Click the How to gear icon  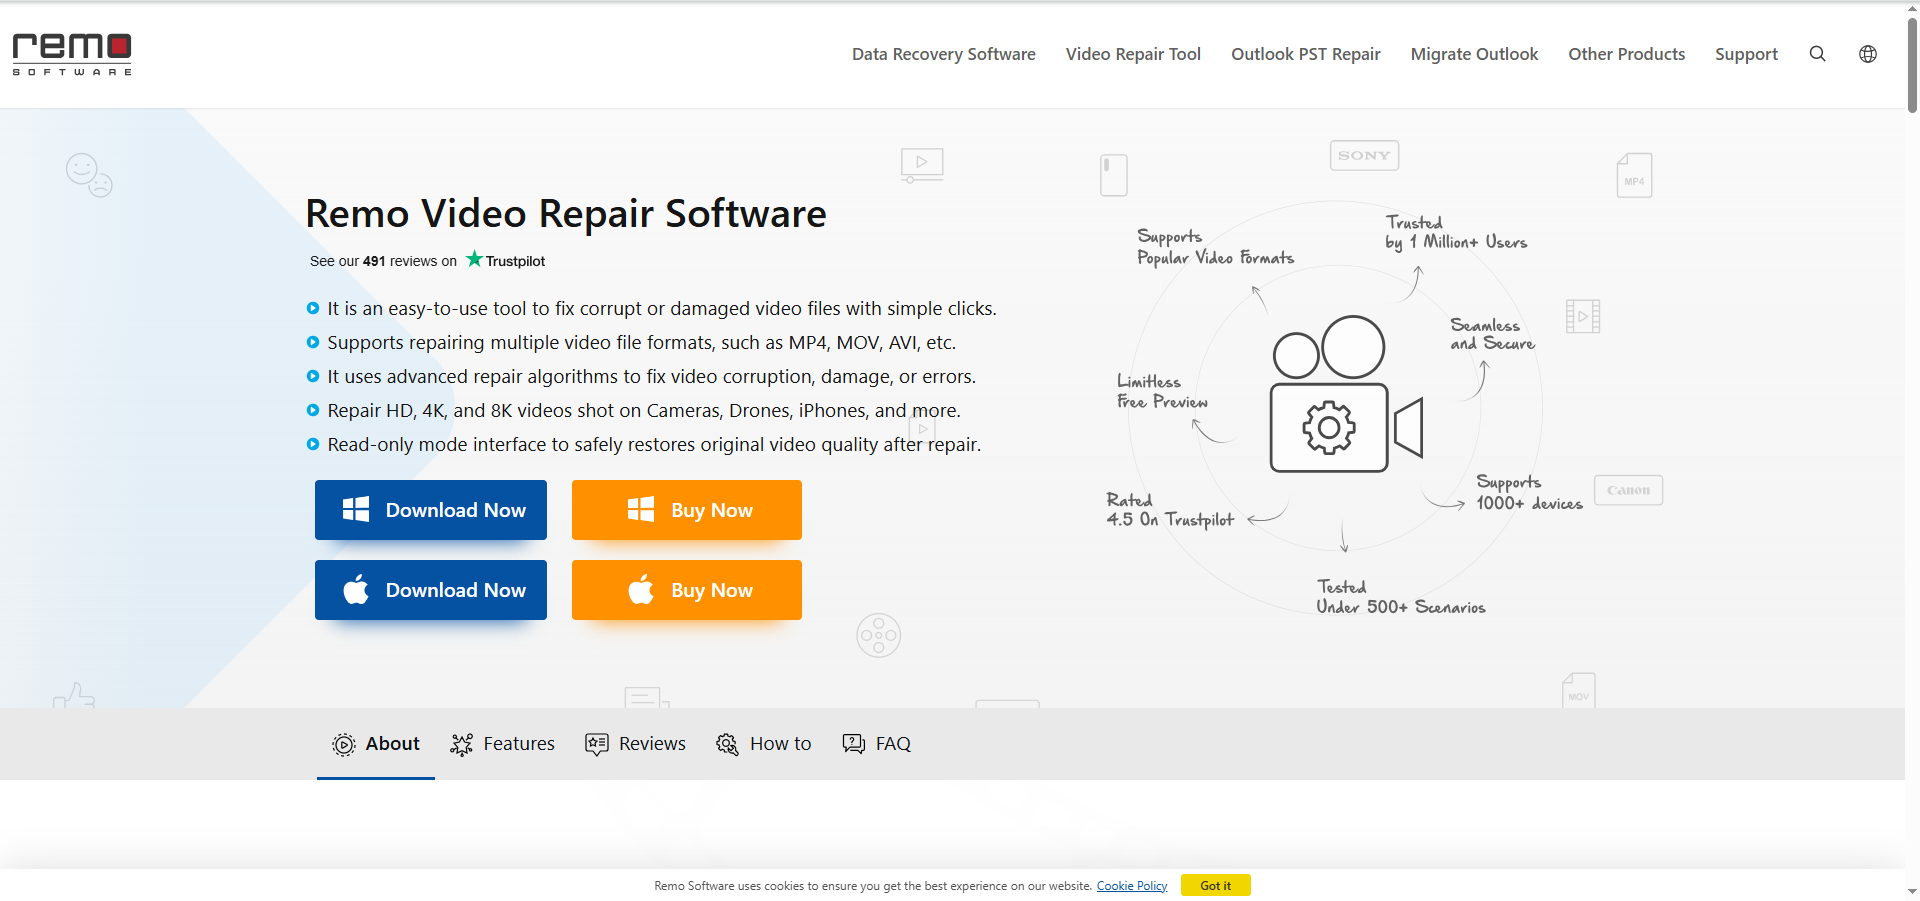click(x=727, y=744)
